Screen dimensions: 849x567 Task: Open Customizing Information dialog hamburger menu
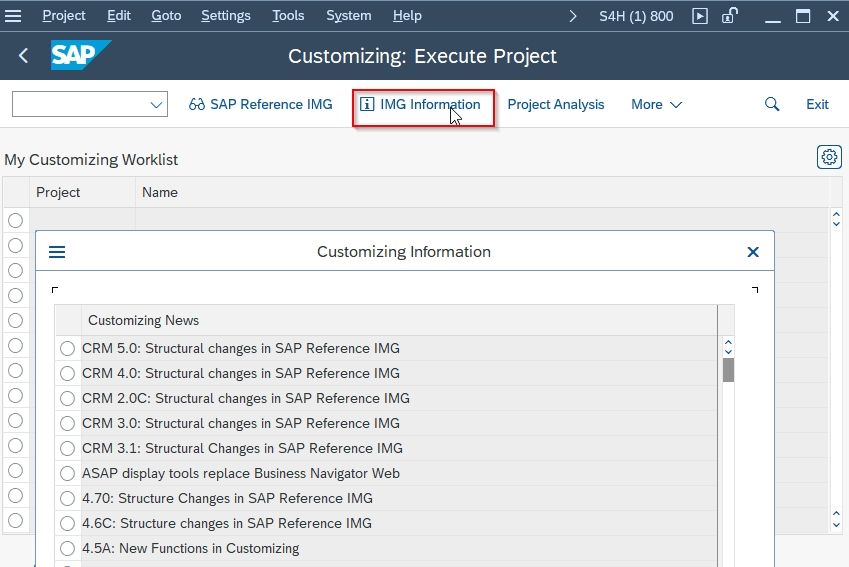click(57, 252)
